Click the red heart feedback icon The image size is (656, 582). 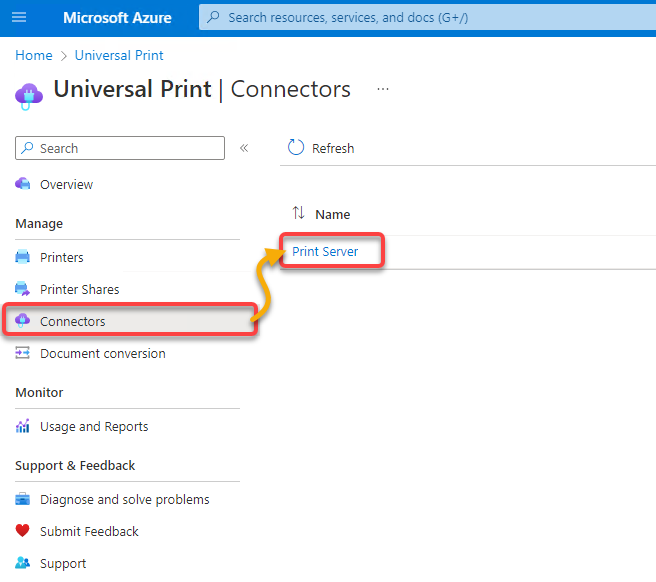23,531
